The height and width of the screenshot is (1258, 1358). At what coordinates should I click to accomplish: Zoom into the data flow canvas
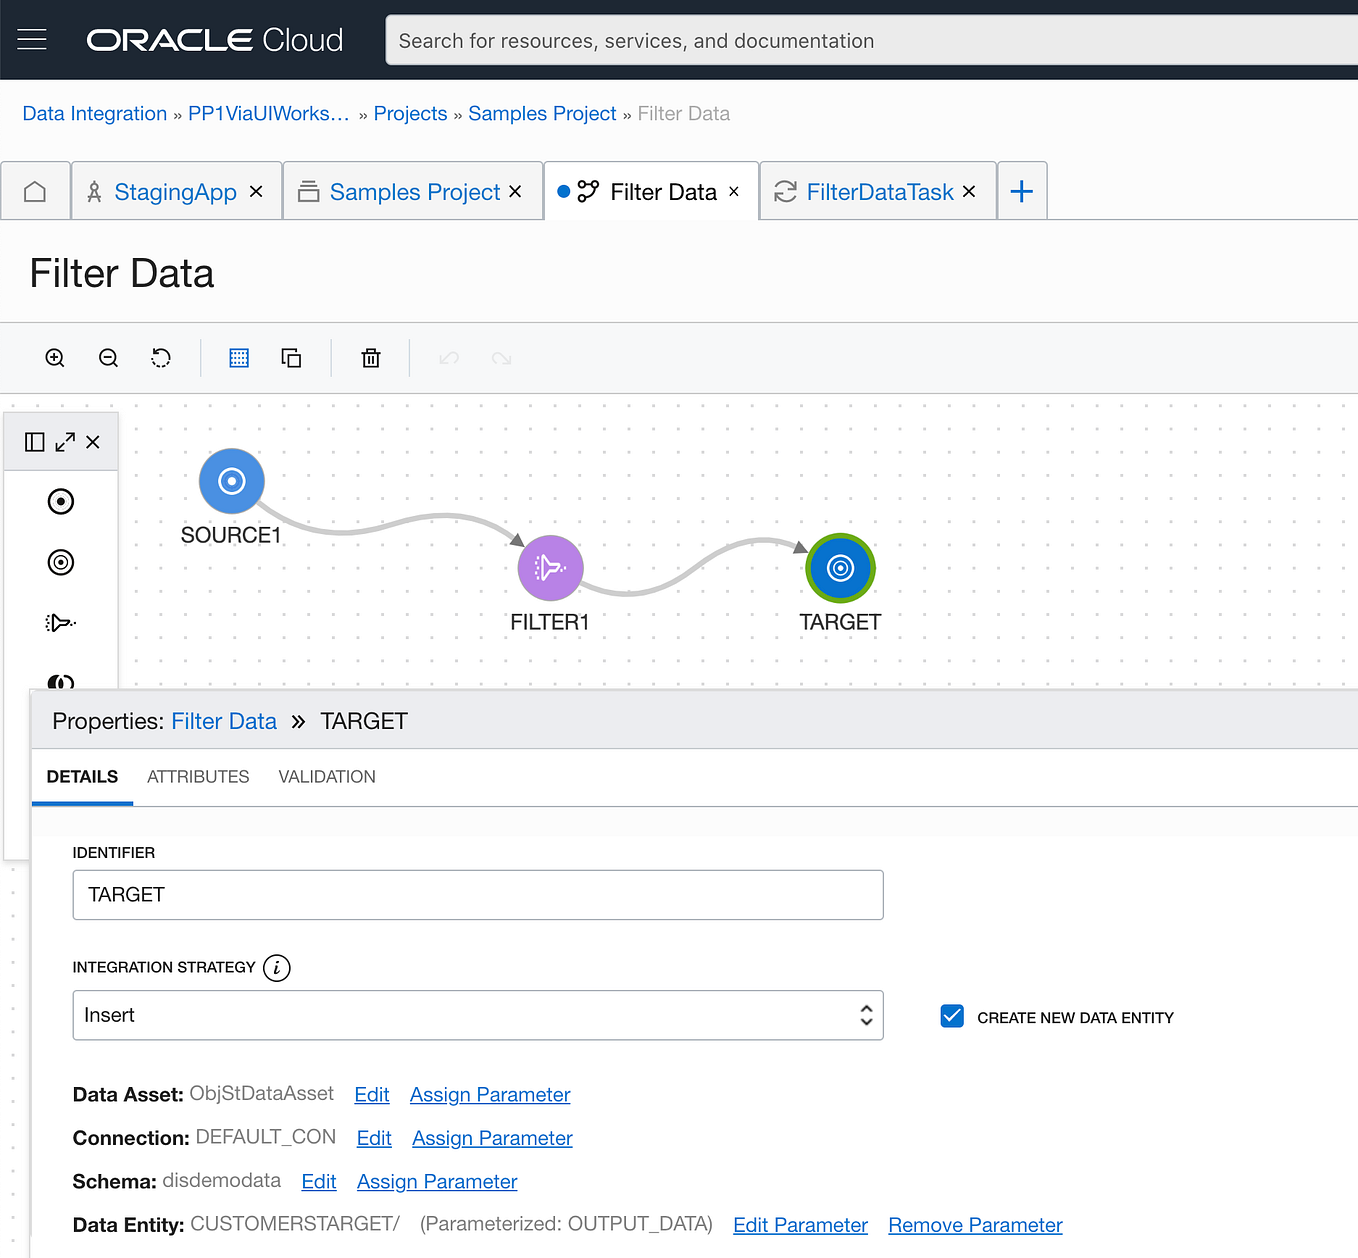pos(55,357)
